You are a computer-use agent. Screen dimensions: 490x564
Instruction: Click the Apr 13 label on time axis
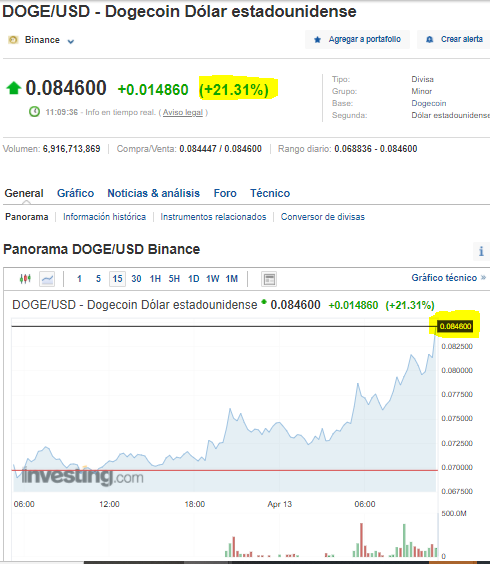280,504
